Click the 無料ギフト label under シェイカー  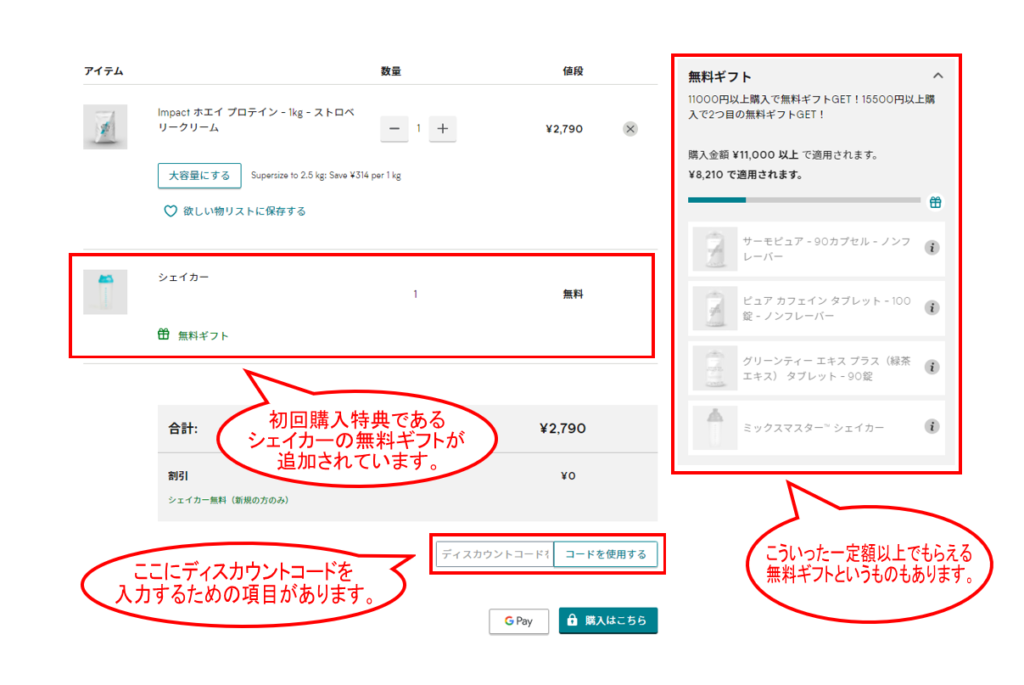coord(203,336)
